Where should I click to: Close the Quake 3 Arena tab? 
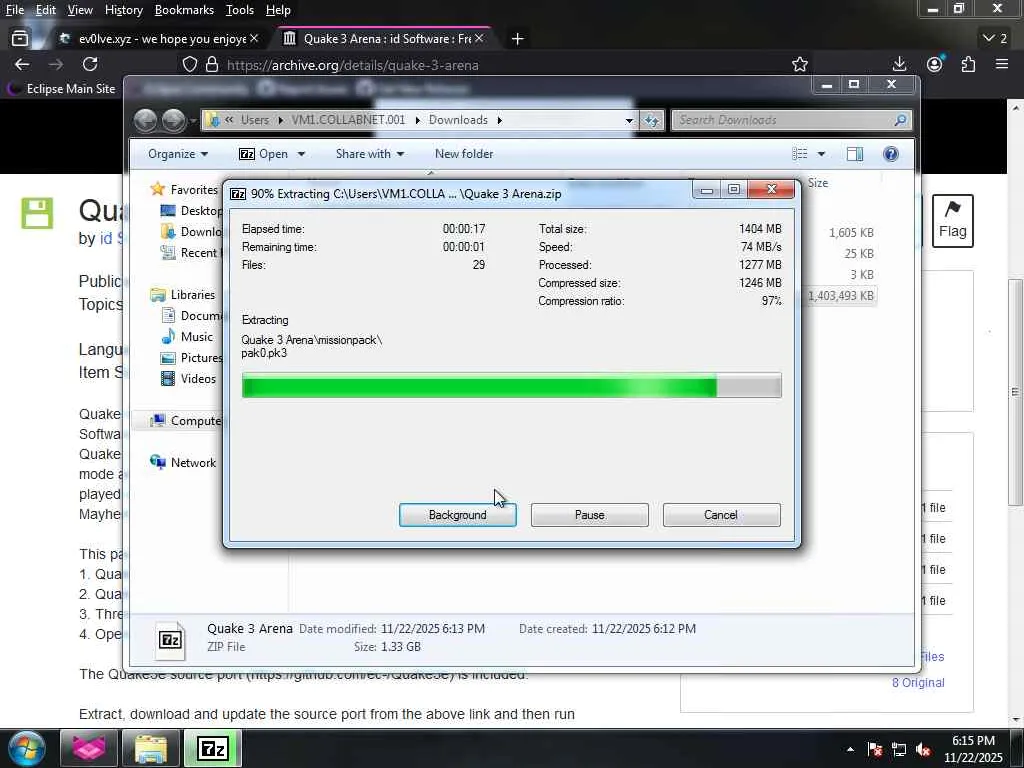479,39
